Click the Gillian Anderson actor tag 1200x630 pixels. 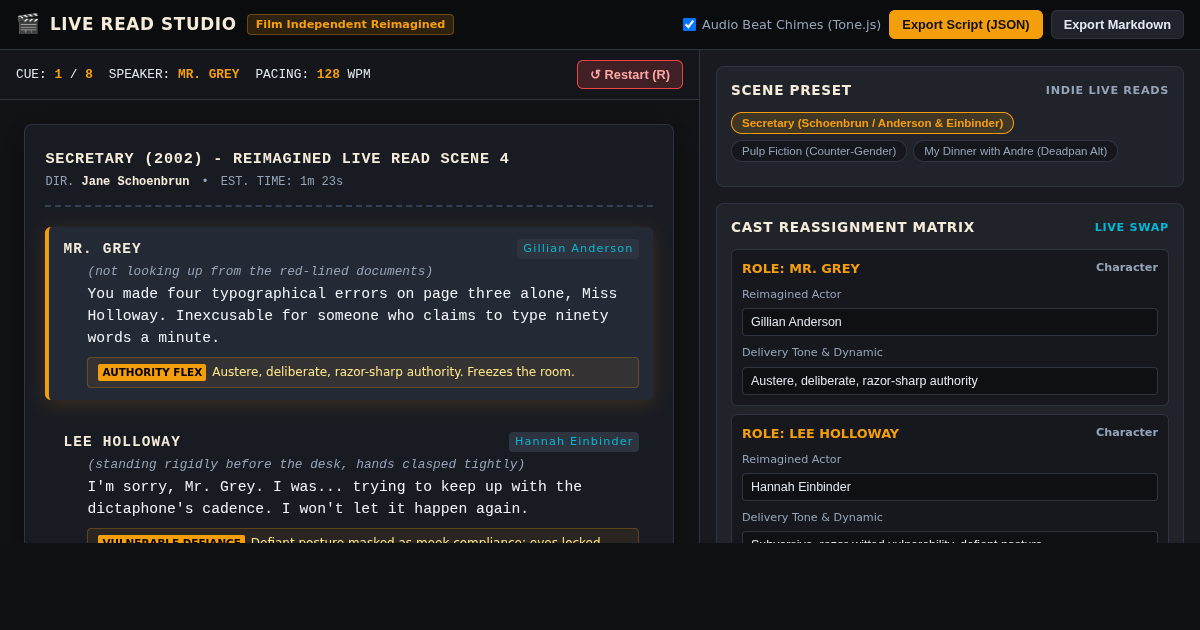point(578,249)
